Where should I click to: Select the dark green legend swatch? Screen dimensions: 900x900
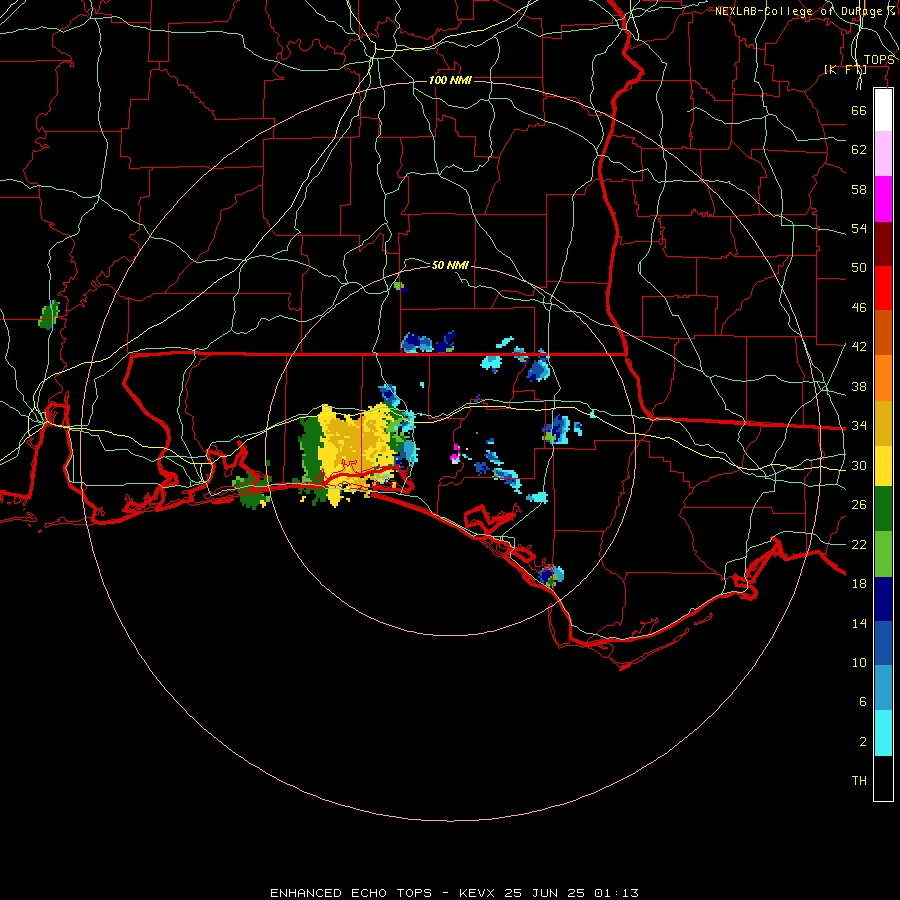(x=883, y=509)
